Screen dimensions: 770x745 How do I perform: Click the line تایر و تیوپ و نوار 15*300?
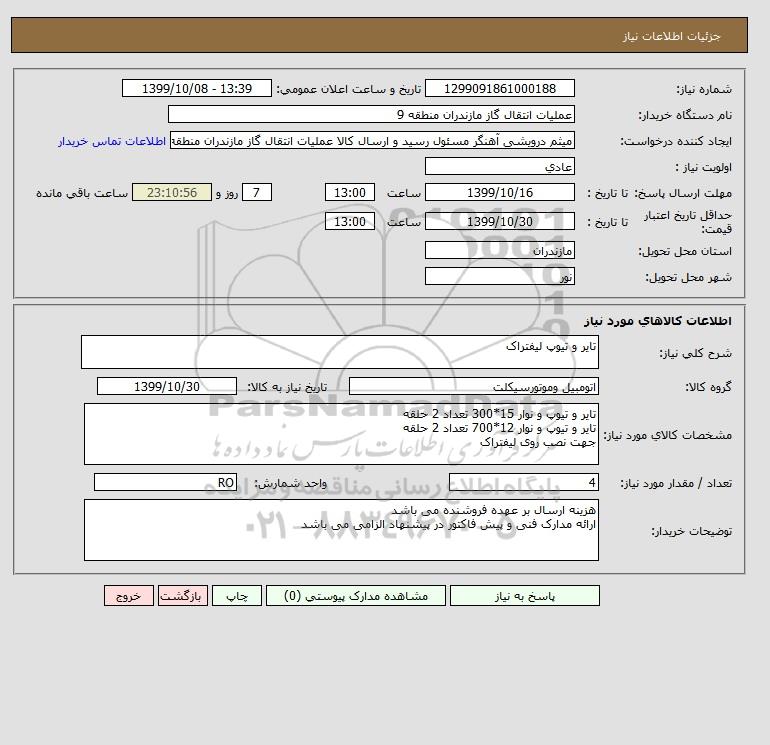(x=499, y=414)
